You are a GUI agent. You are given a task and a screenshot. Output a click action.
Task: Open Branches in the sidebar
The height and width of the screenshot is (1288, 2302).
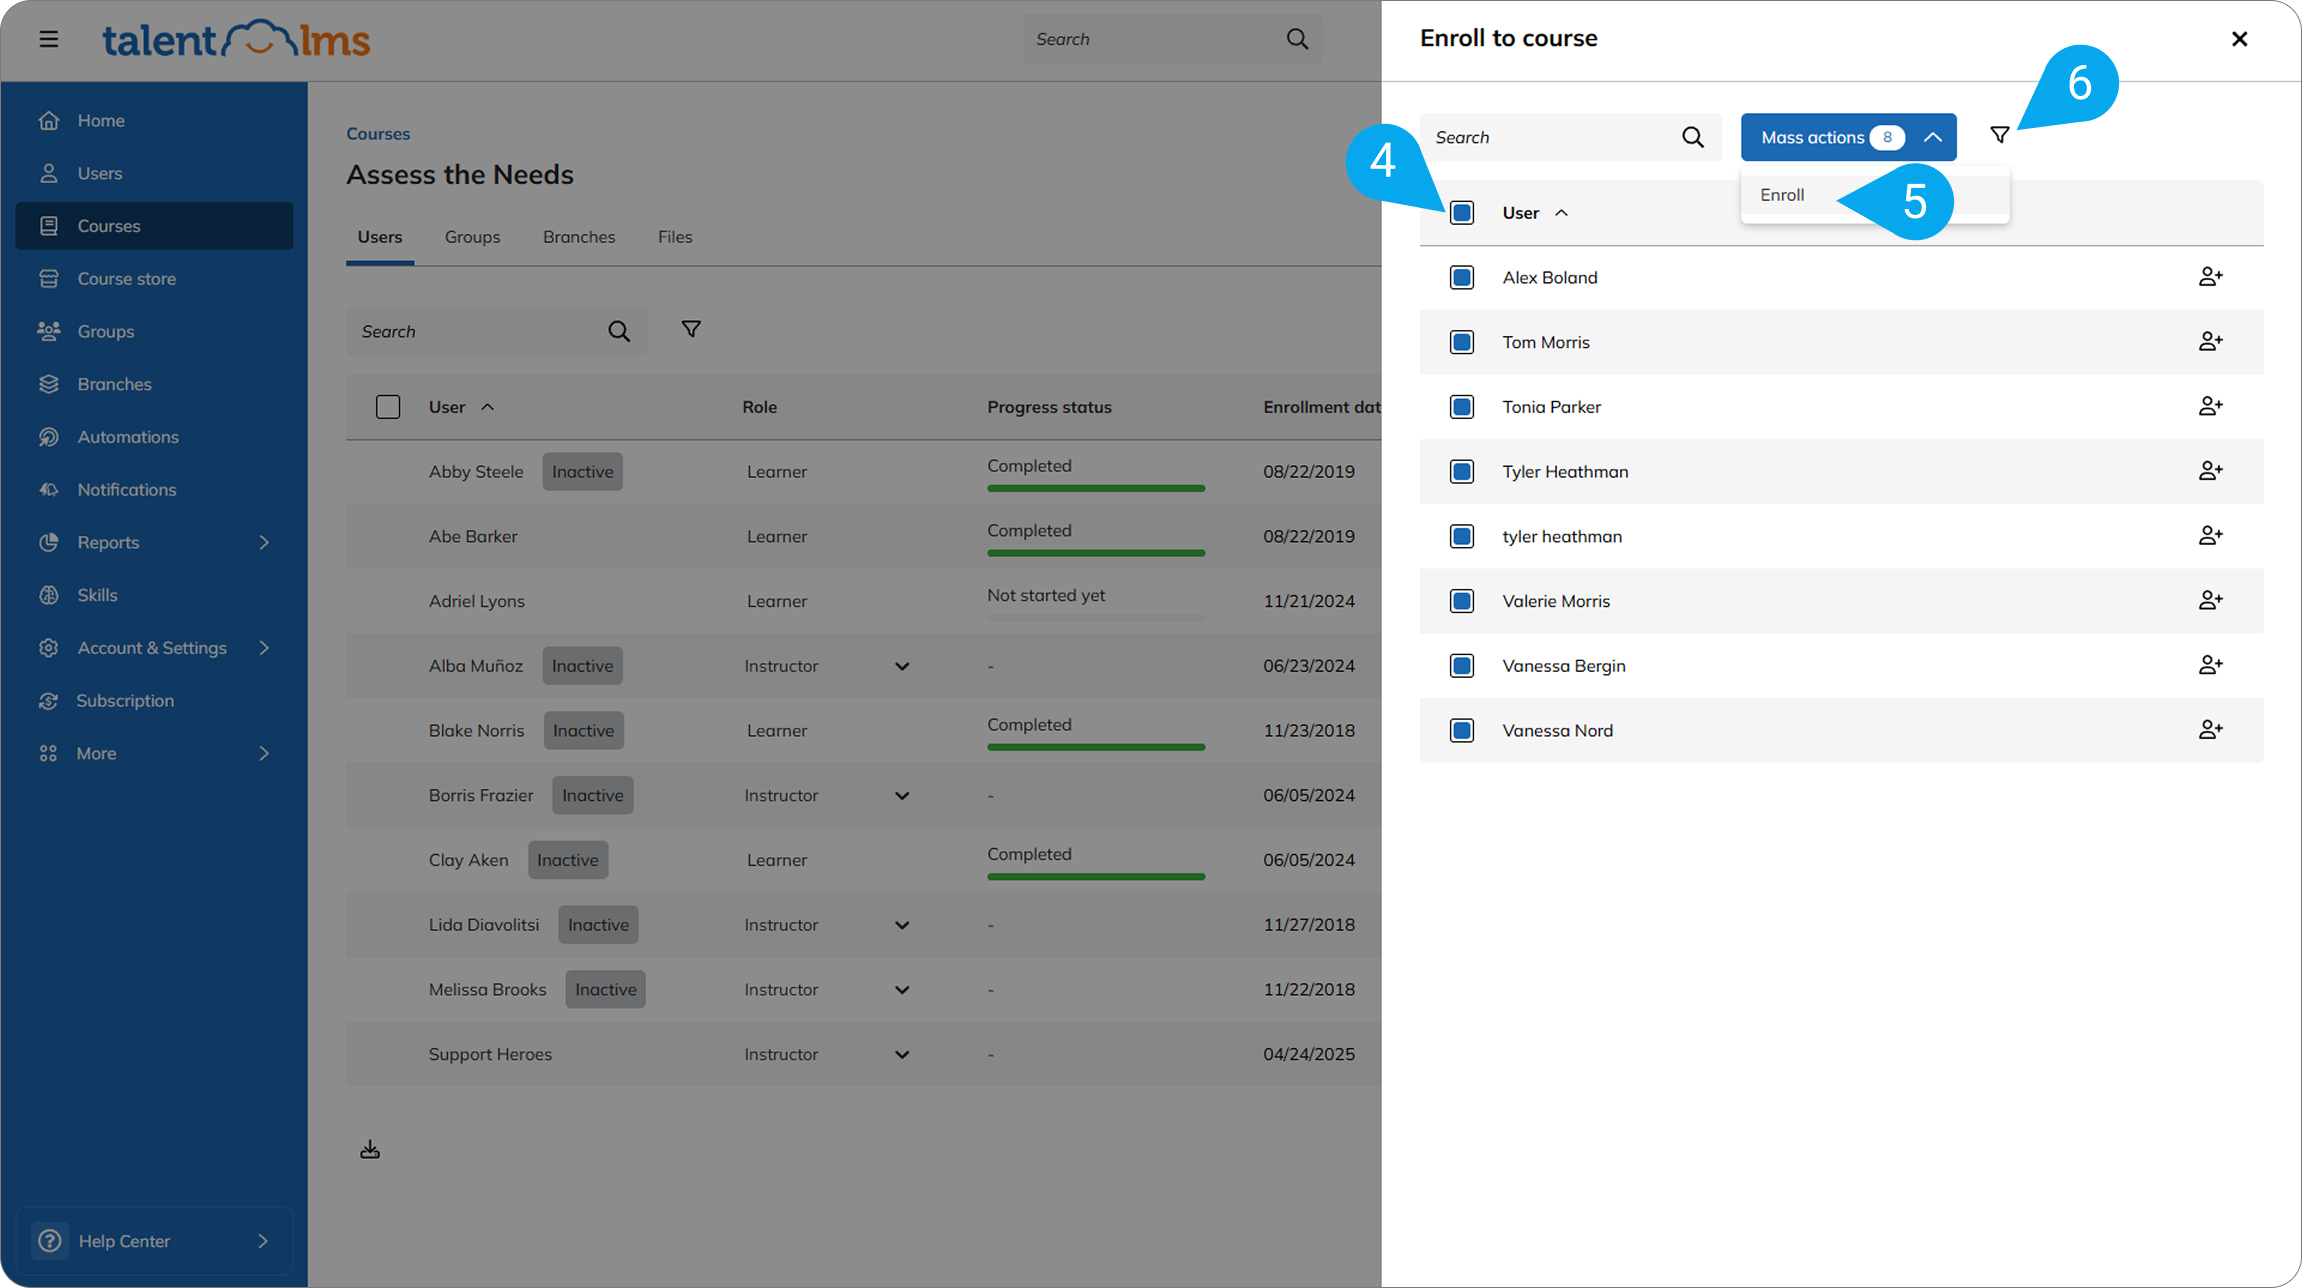[115, 384]
